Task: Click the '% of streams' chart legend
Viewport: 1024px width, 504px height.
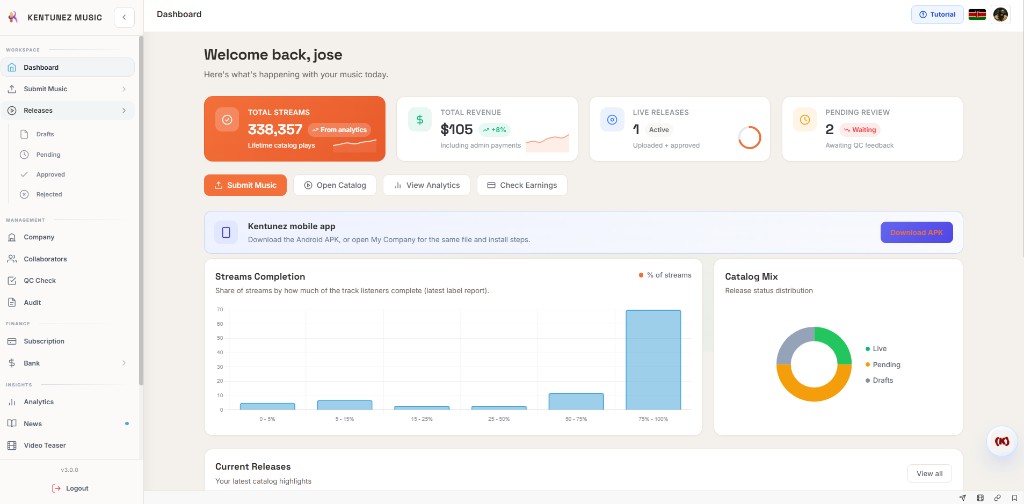Action: point(665,276)
